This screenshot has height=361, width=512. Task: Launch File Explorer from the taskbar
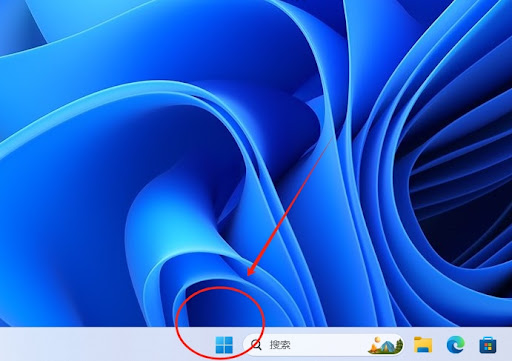(423, 344)
